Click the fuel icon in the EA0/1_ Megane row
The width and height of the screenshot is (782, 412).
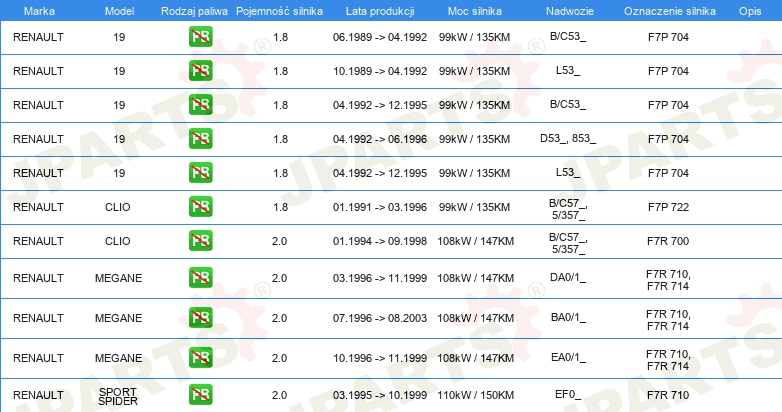pyautogui.click(x=200, y=358)
